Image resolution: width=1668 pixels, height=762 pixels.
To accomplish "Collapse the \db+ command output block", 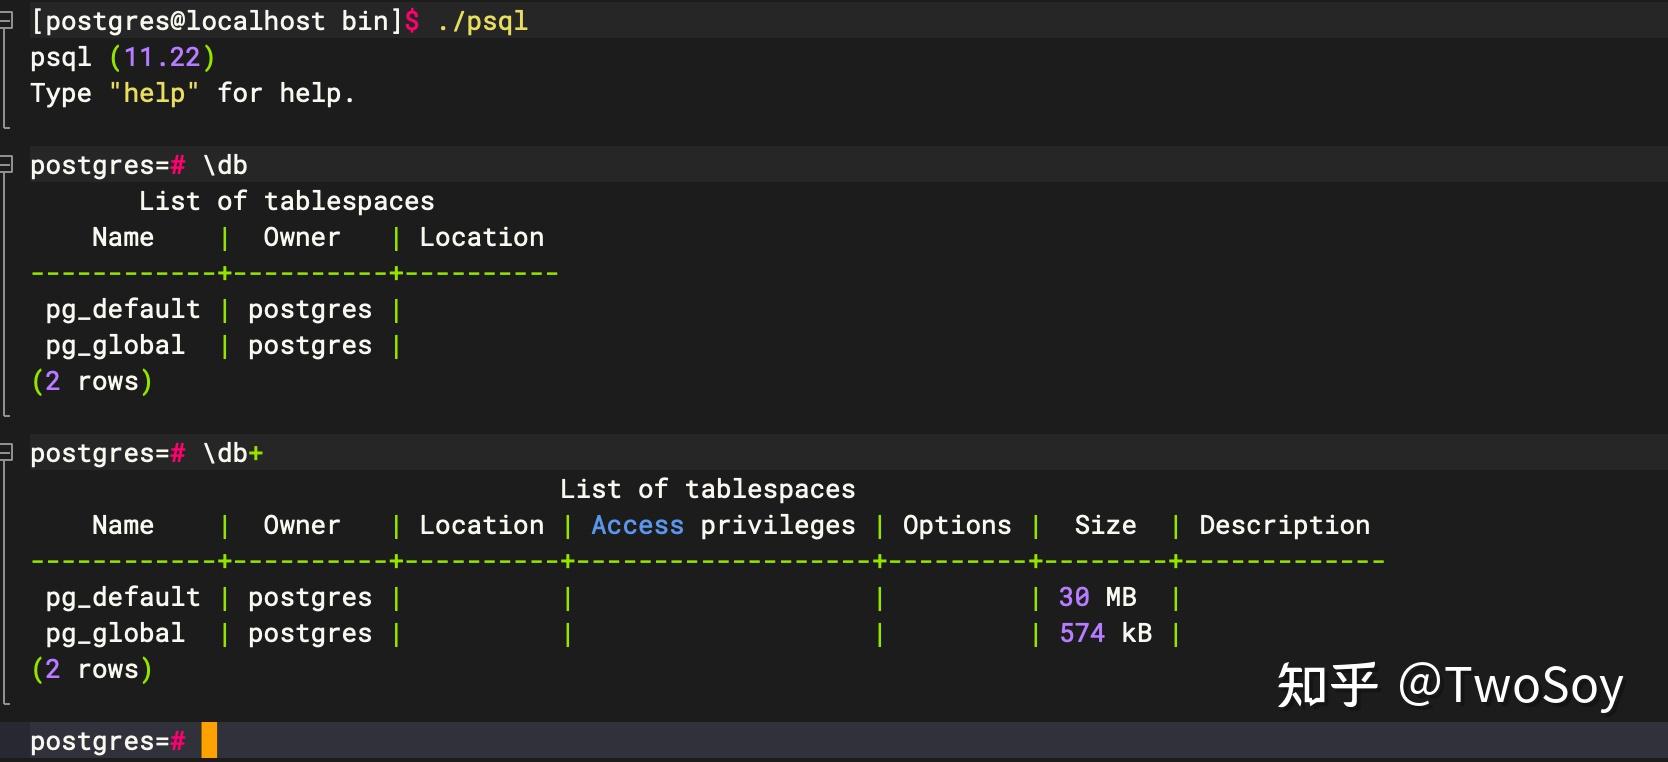I will (6, 452).
